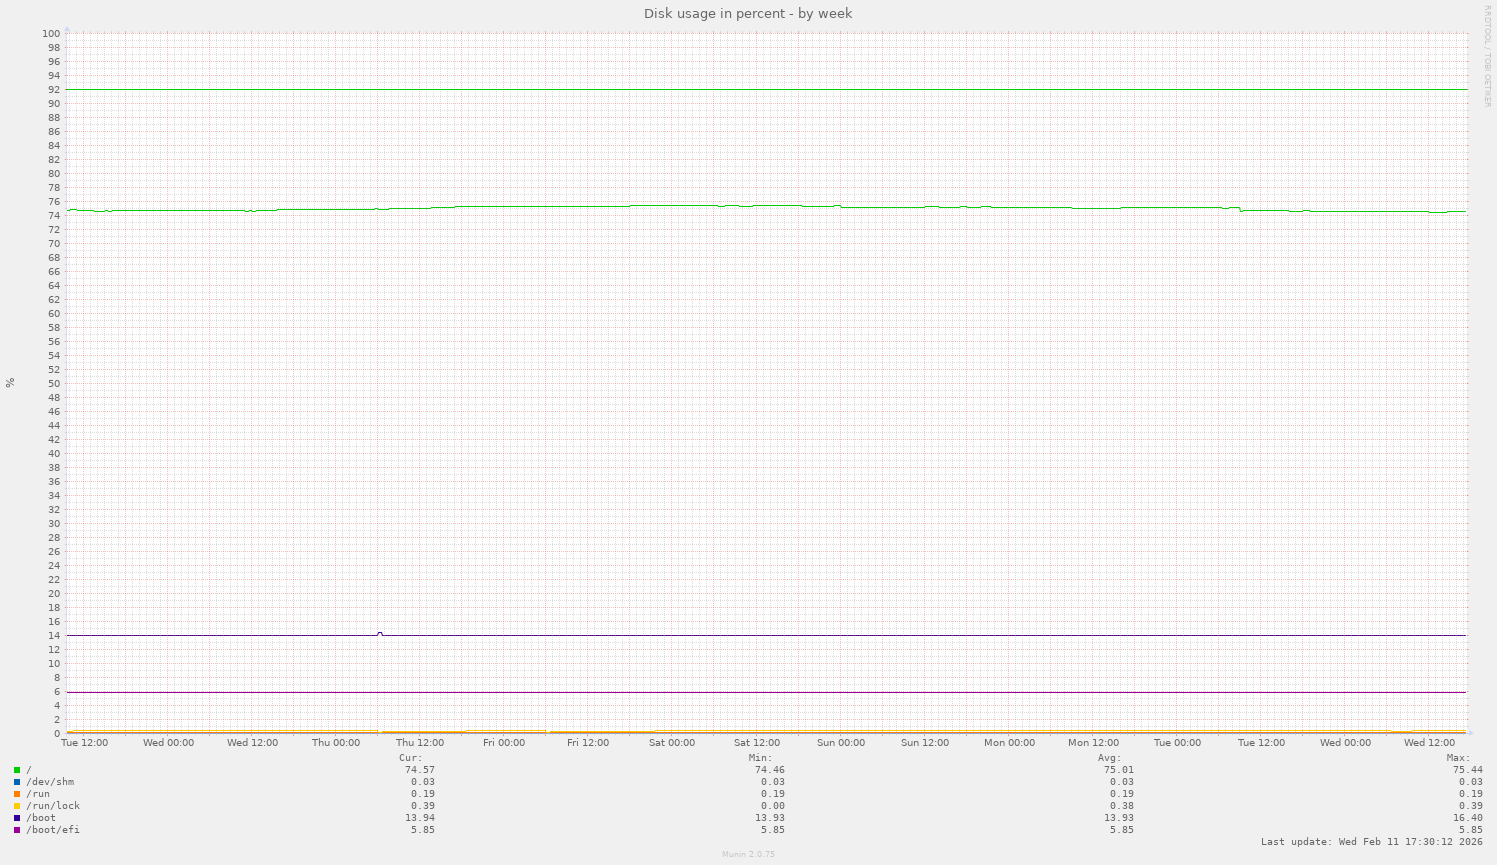This screenshot has width=1497, height=865.
Task: Select the teal /dev/shm legend square
Action: [16, 781]
